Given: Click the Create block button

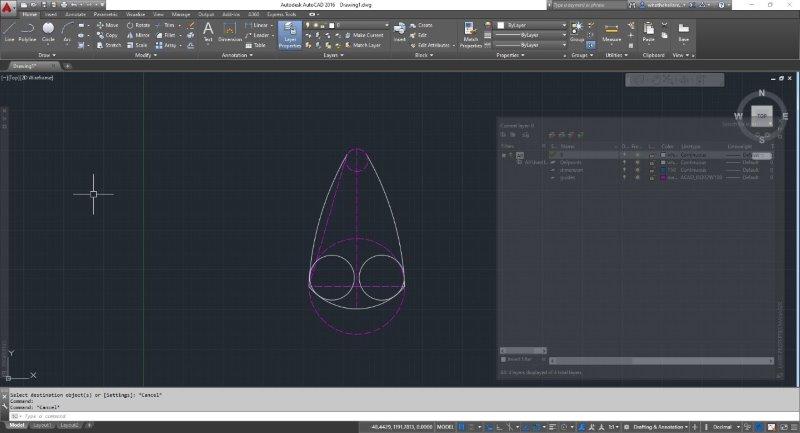Looking at the screenshot, I should tap(421, 25).
